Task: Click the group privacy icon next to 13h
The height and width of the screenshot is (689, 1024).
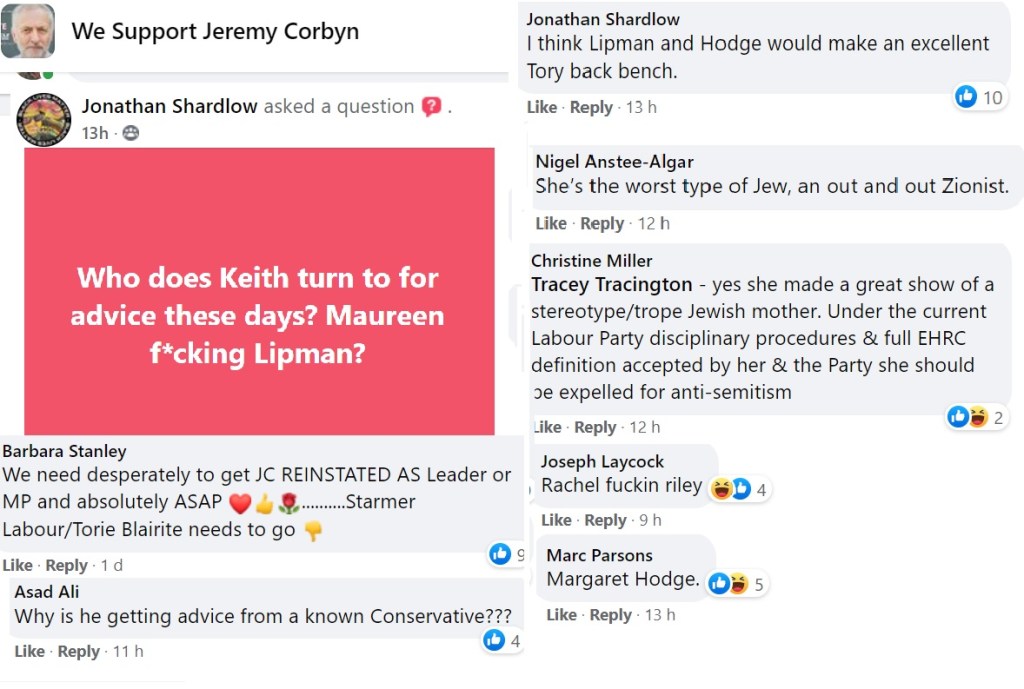Action: click(x=131, y=133)
